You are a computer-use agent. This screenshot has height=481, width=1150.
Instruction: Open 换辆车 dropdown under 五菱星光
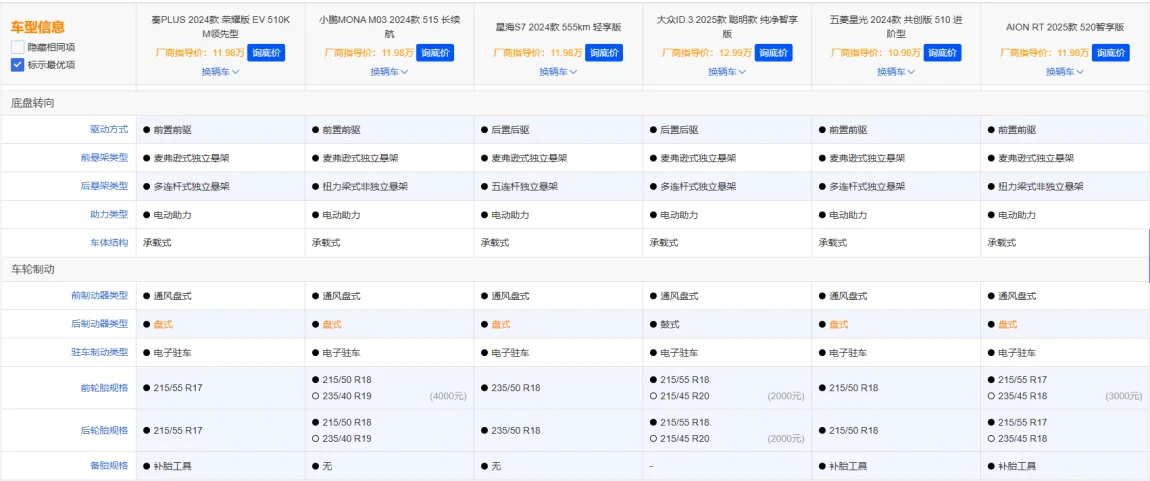click(x=896, y=72)
